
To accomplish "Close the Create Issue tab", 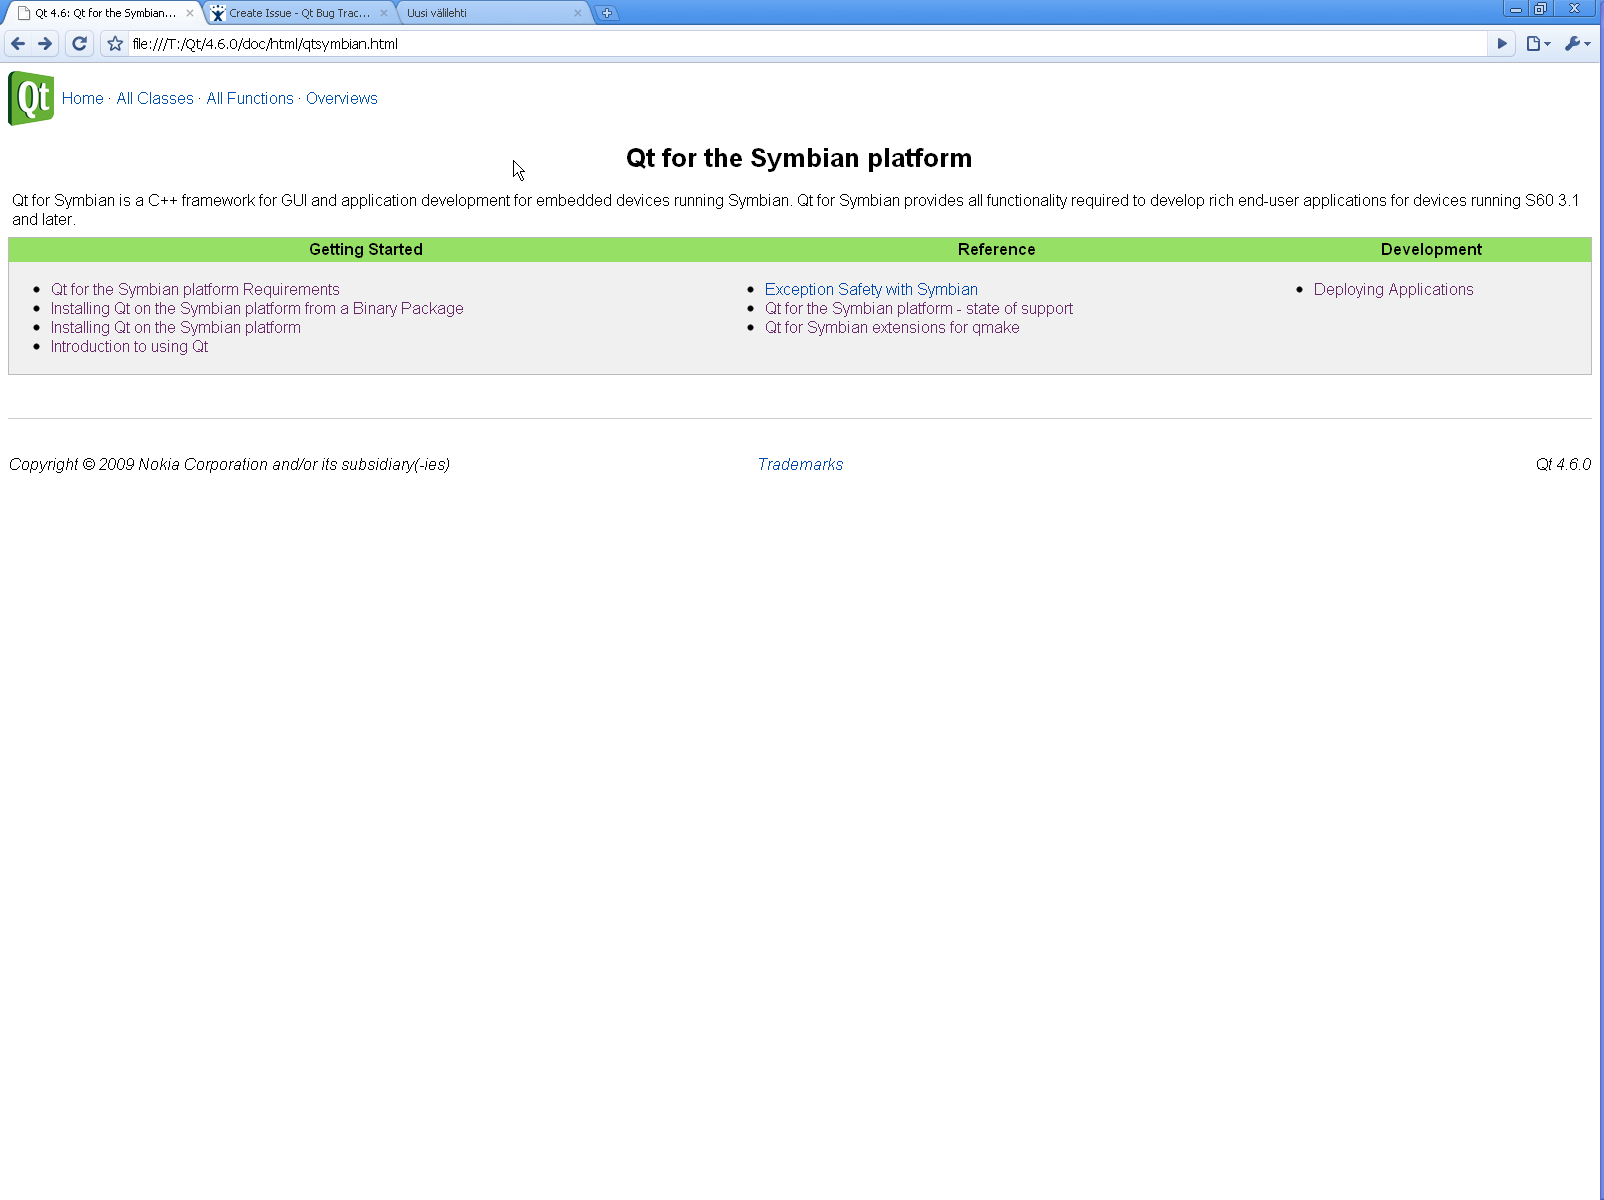I will click(384, 13).
